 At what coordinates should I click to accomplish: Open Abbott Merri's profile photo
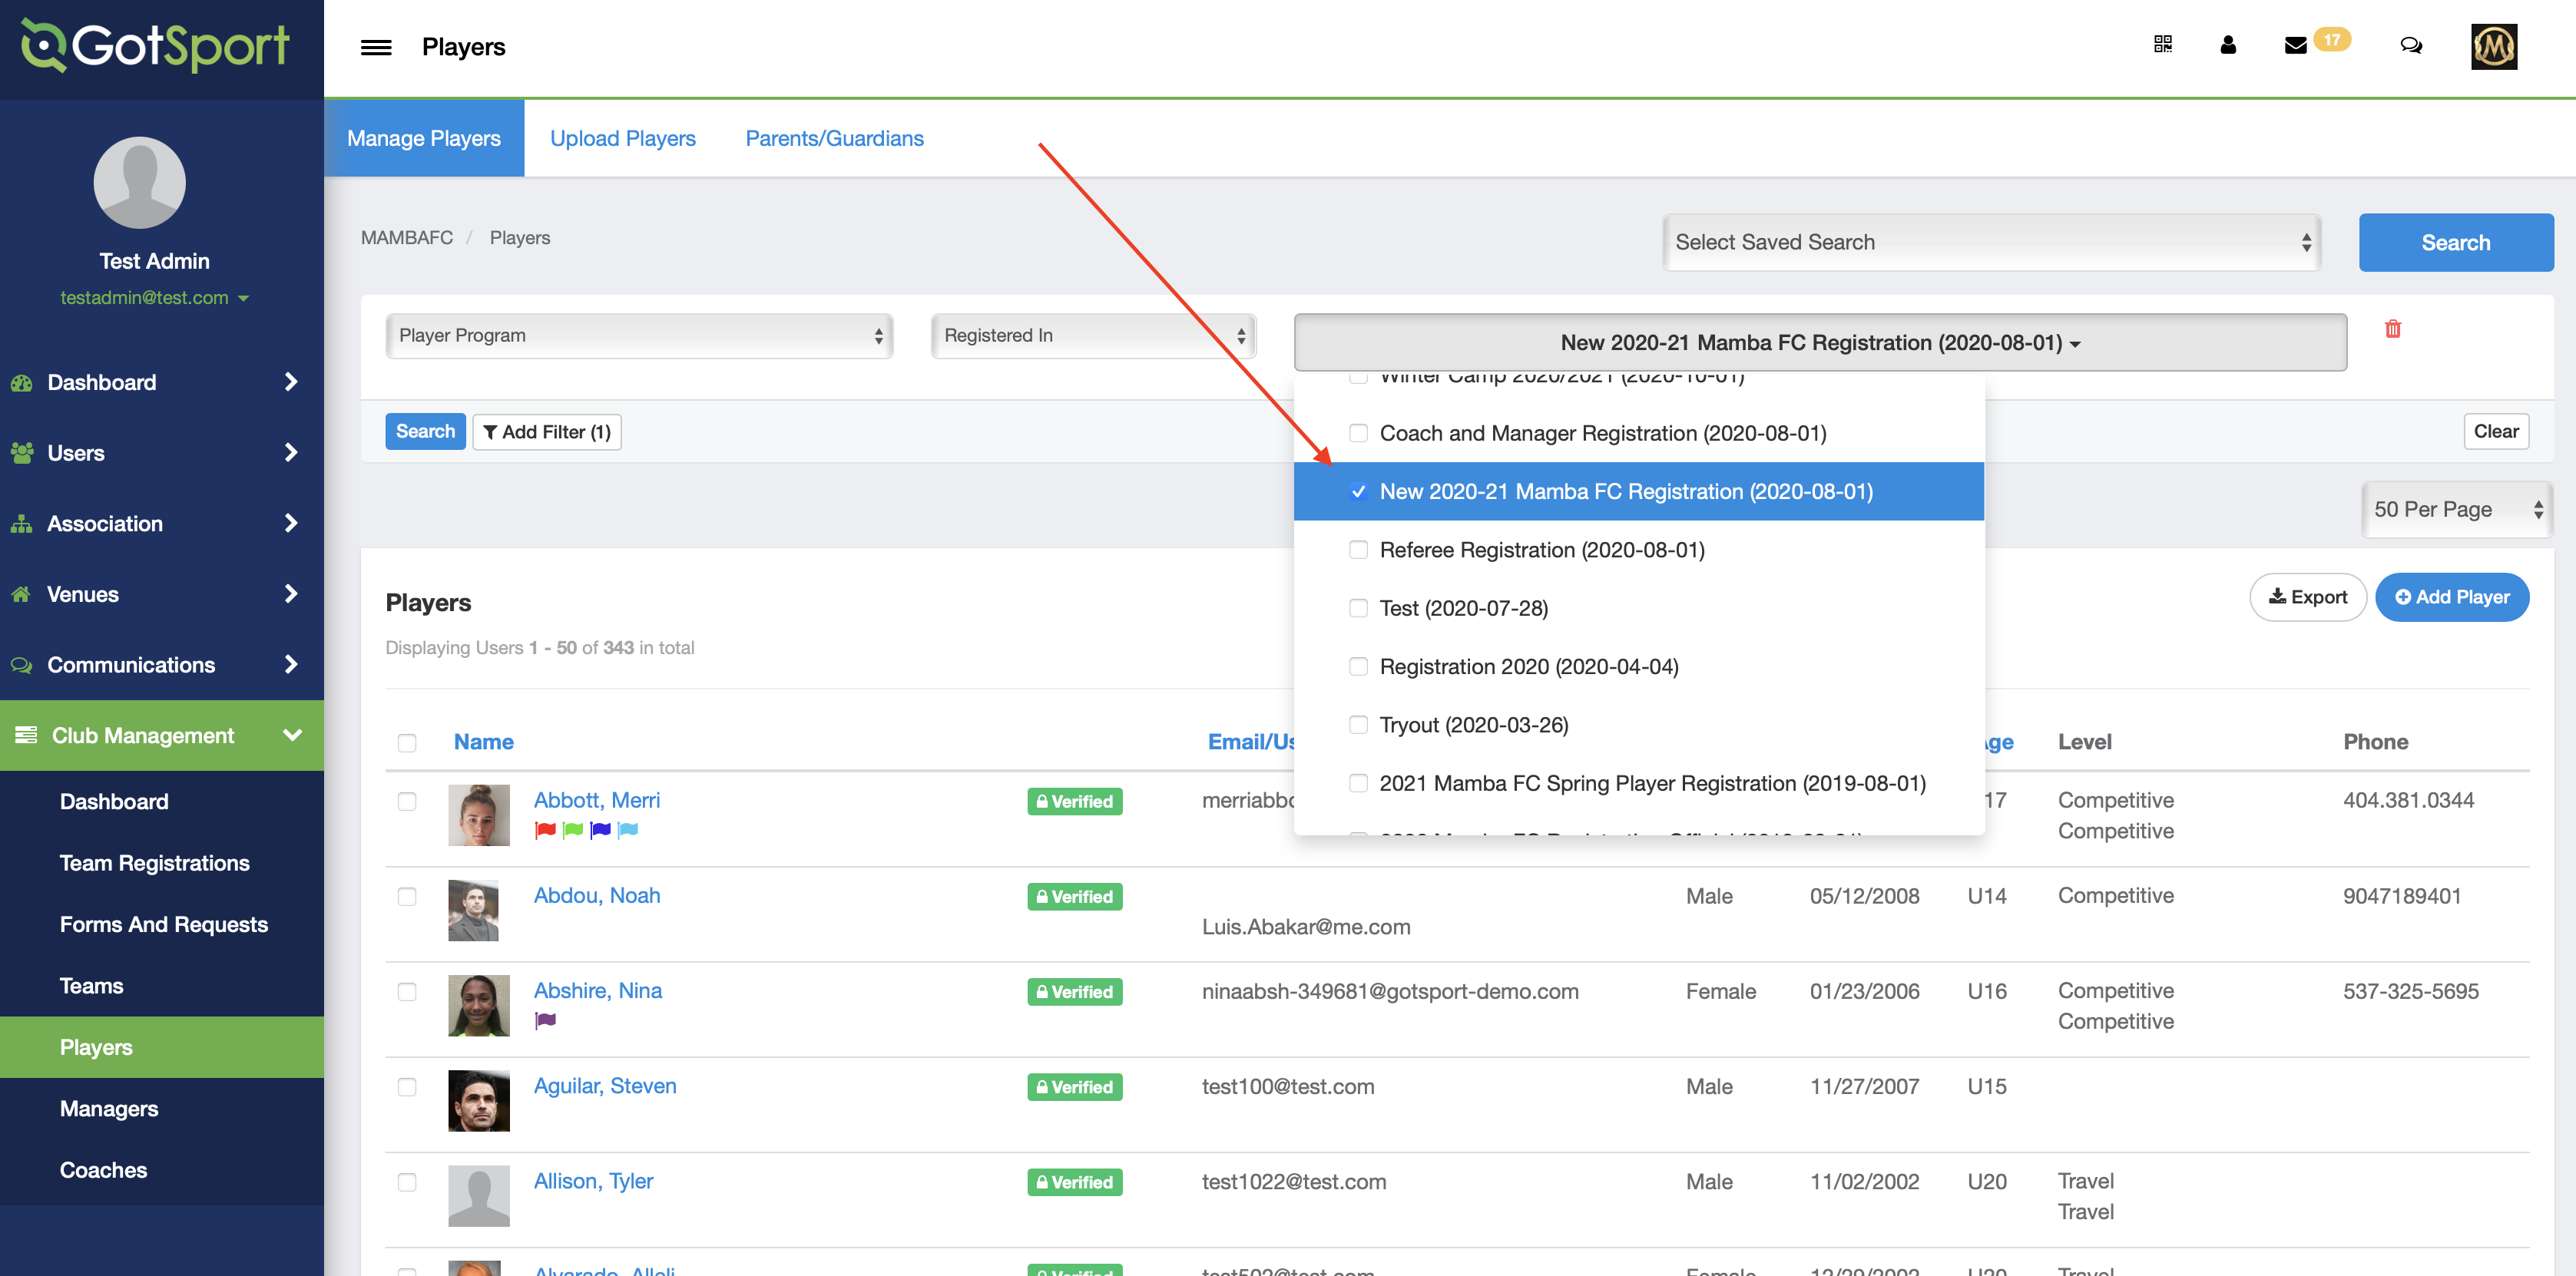(x=478, y=815)
